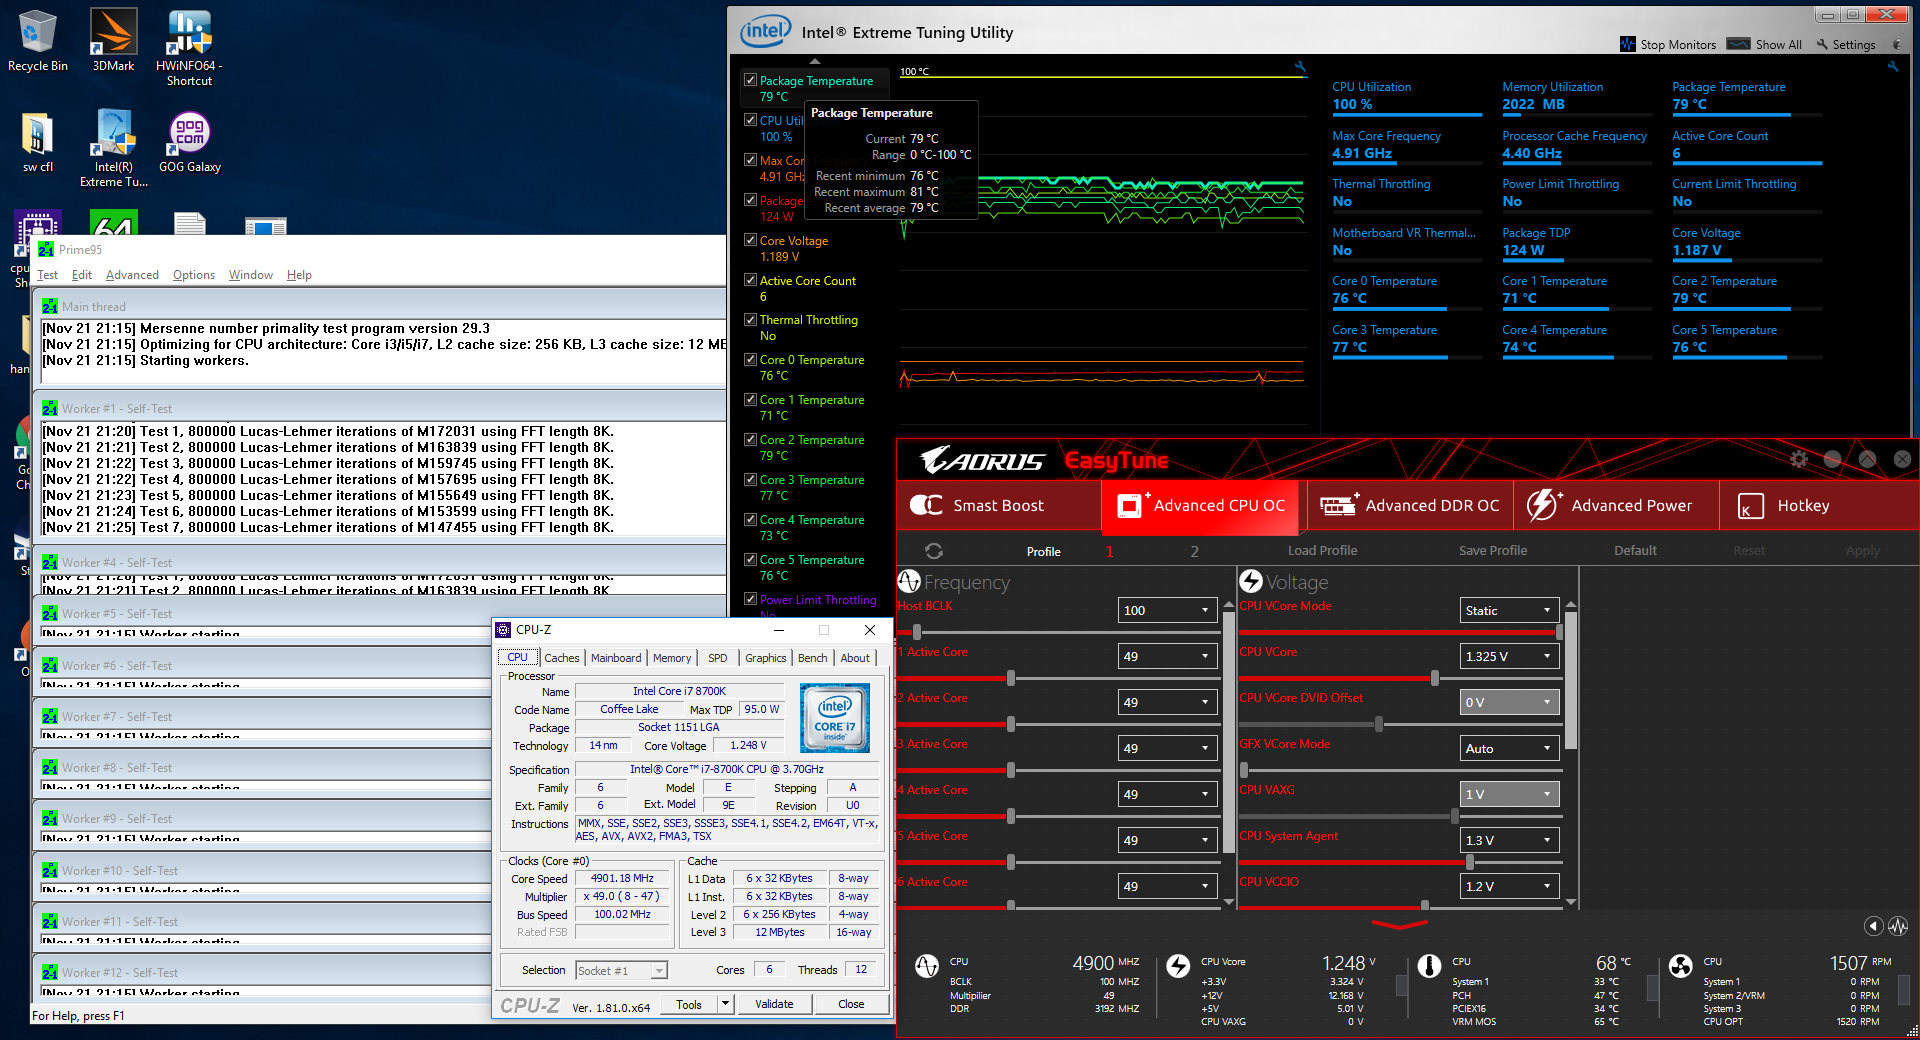
Task: Click Save Profile in EasyTune
Action: pos(1492,551)
